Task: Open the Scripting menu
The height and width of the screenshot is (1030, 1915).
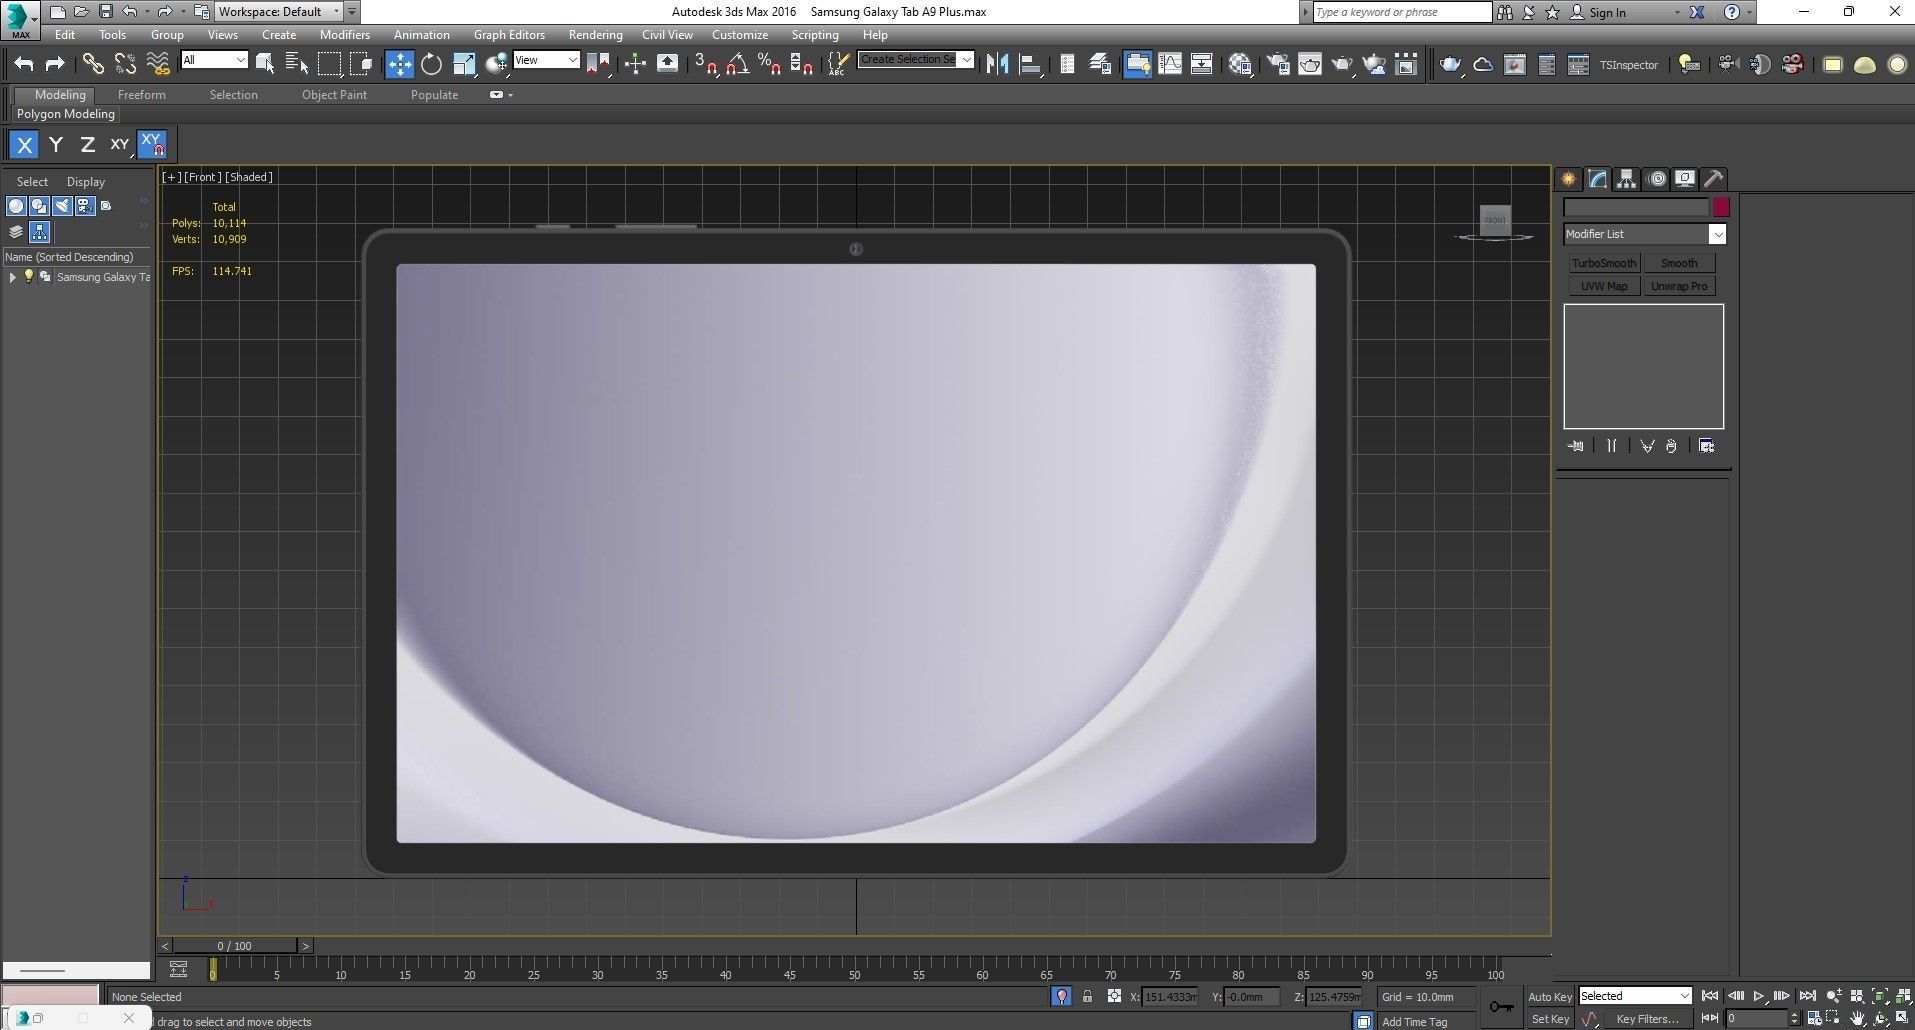Action: pos(815,35)
